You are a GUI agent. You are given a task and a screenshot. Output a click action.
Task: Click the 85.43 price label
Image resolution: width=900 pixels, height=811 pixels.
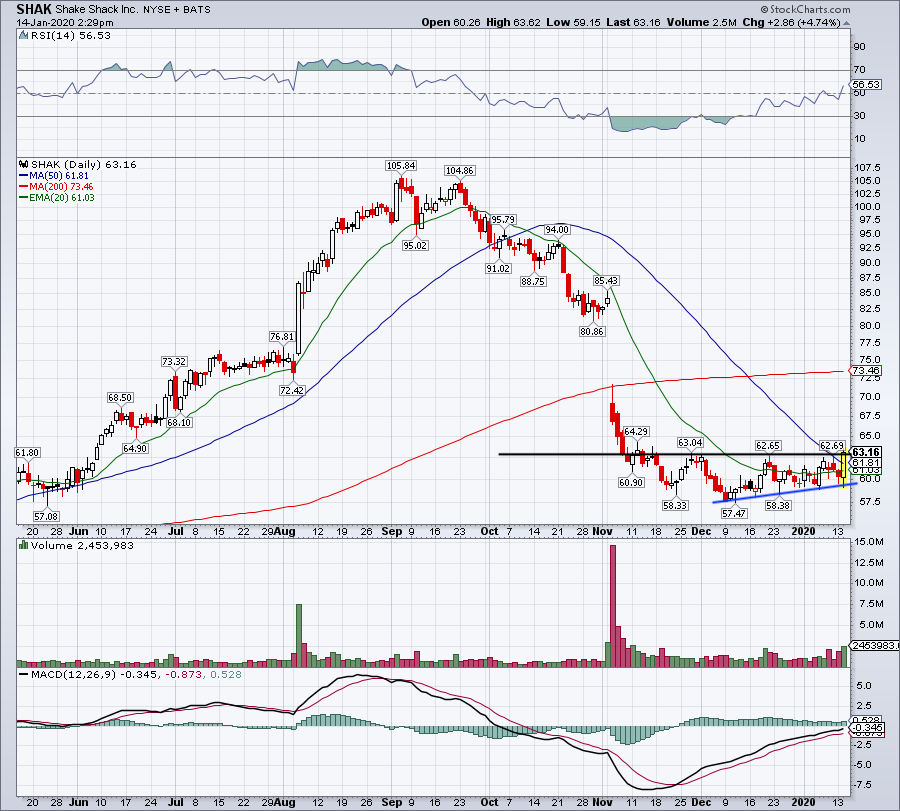tap(606, 281)
